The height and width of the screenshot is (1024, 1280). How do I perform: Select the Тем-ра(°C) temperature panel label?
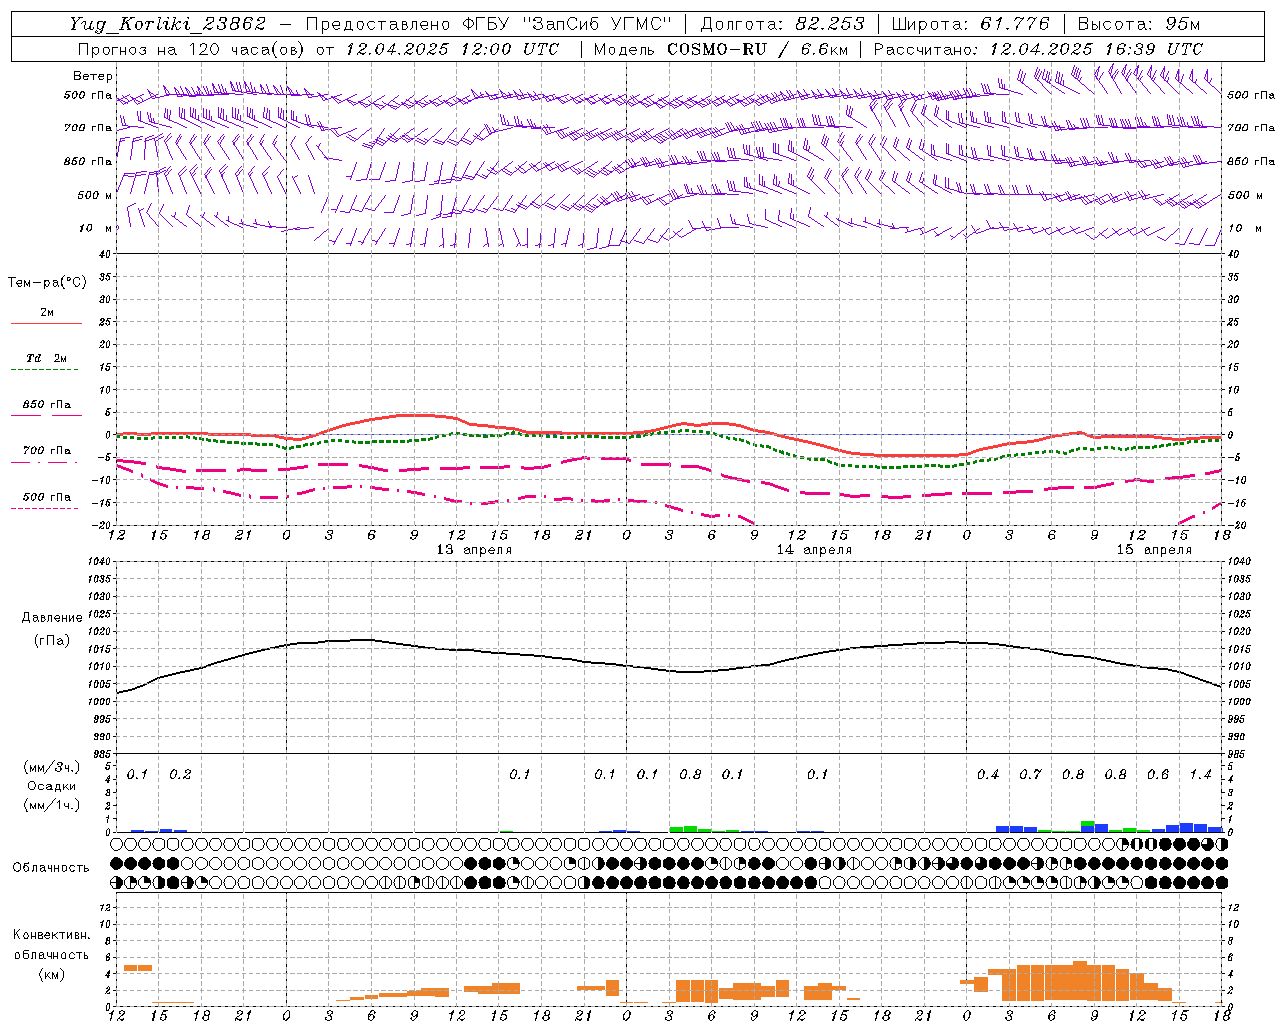47,283
